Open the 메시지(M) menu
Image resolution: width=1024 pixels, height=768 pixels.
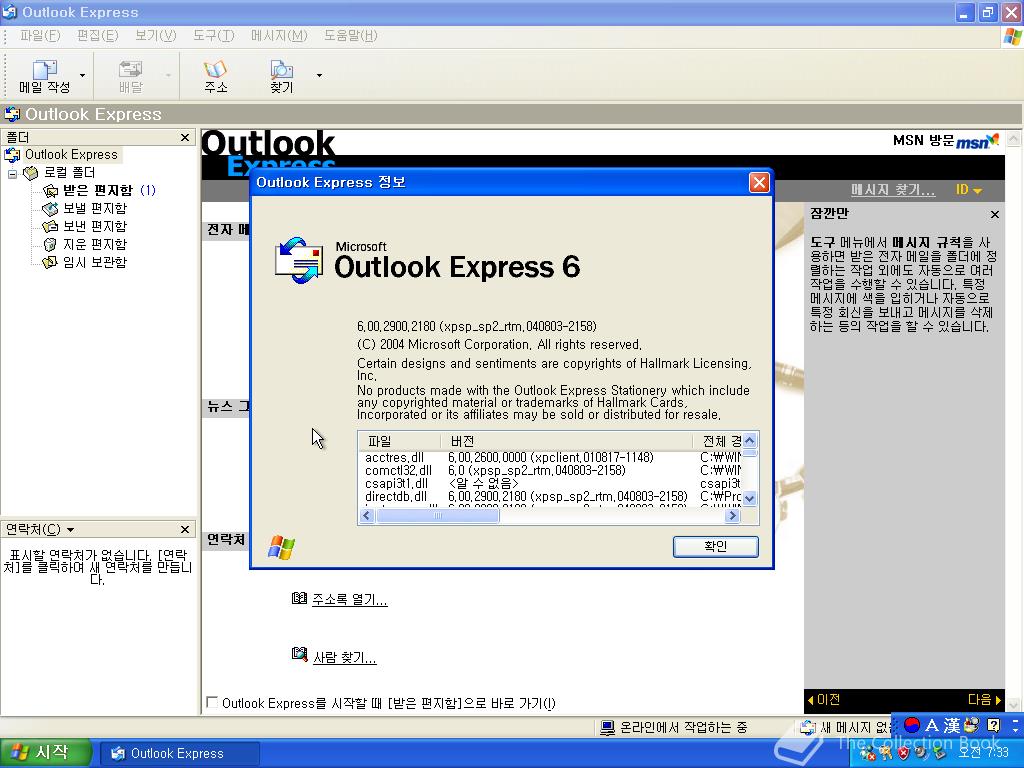279,35
